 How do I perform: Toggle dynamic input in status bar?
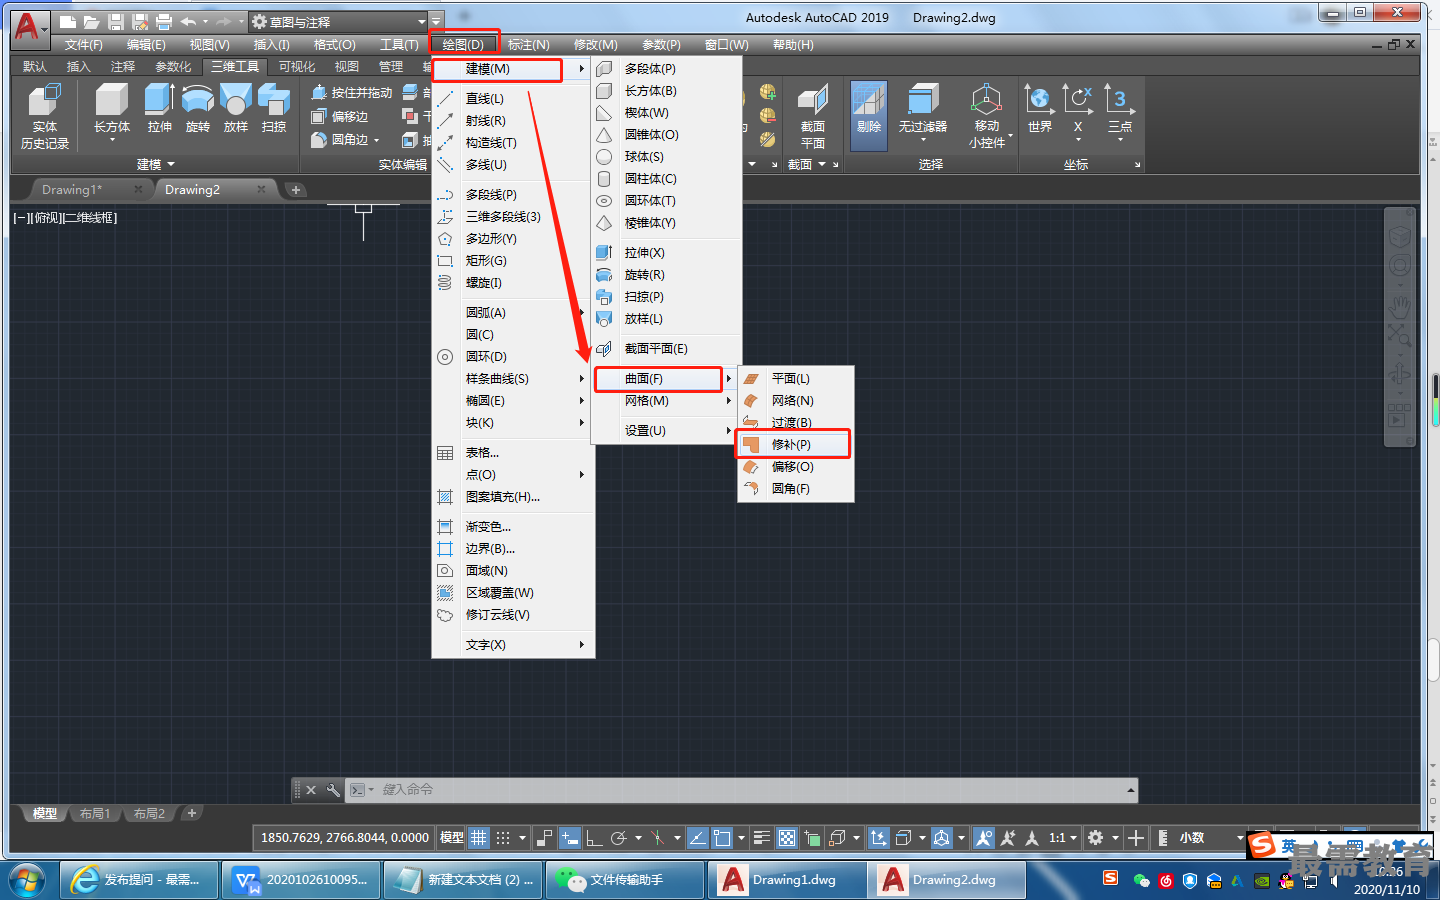click(569, 838)
